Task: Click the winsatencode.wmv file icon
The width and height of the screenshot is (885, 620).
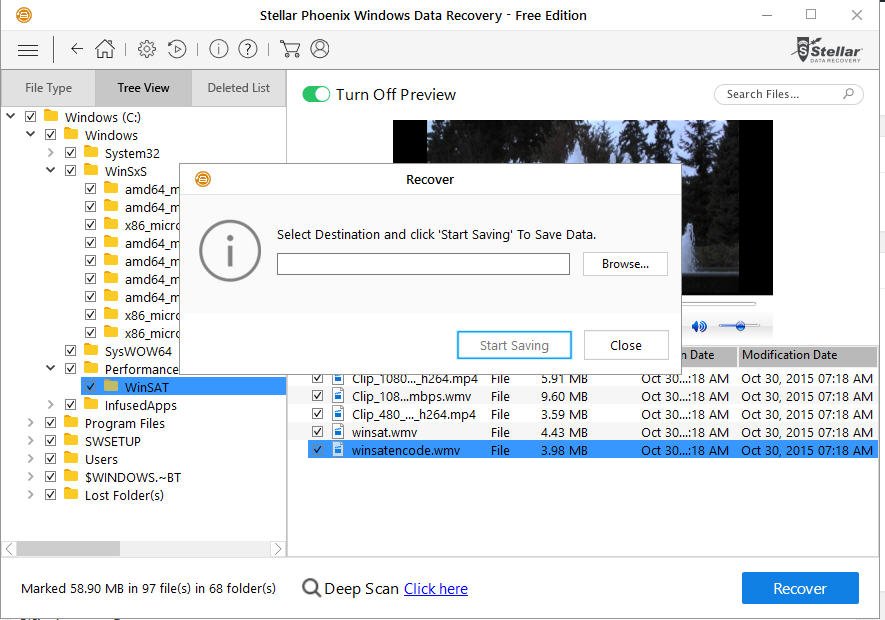Action: 338,450
